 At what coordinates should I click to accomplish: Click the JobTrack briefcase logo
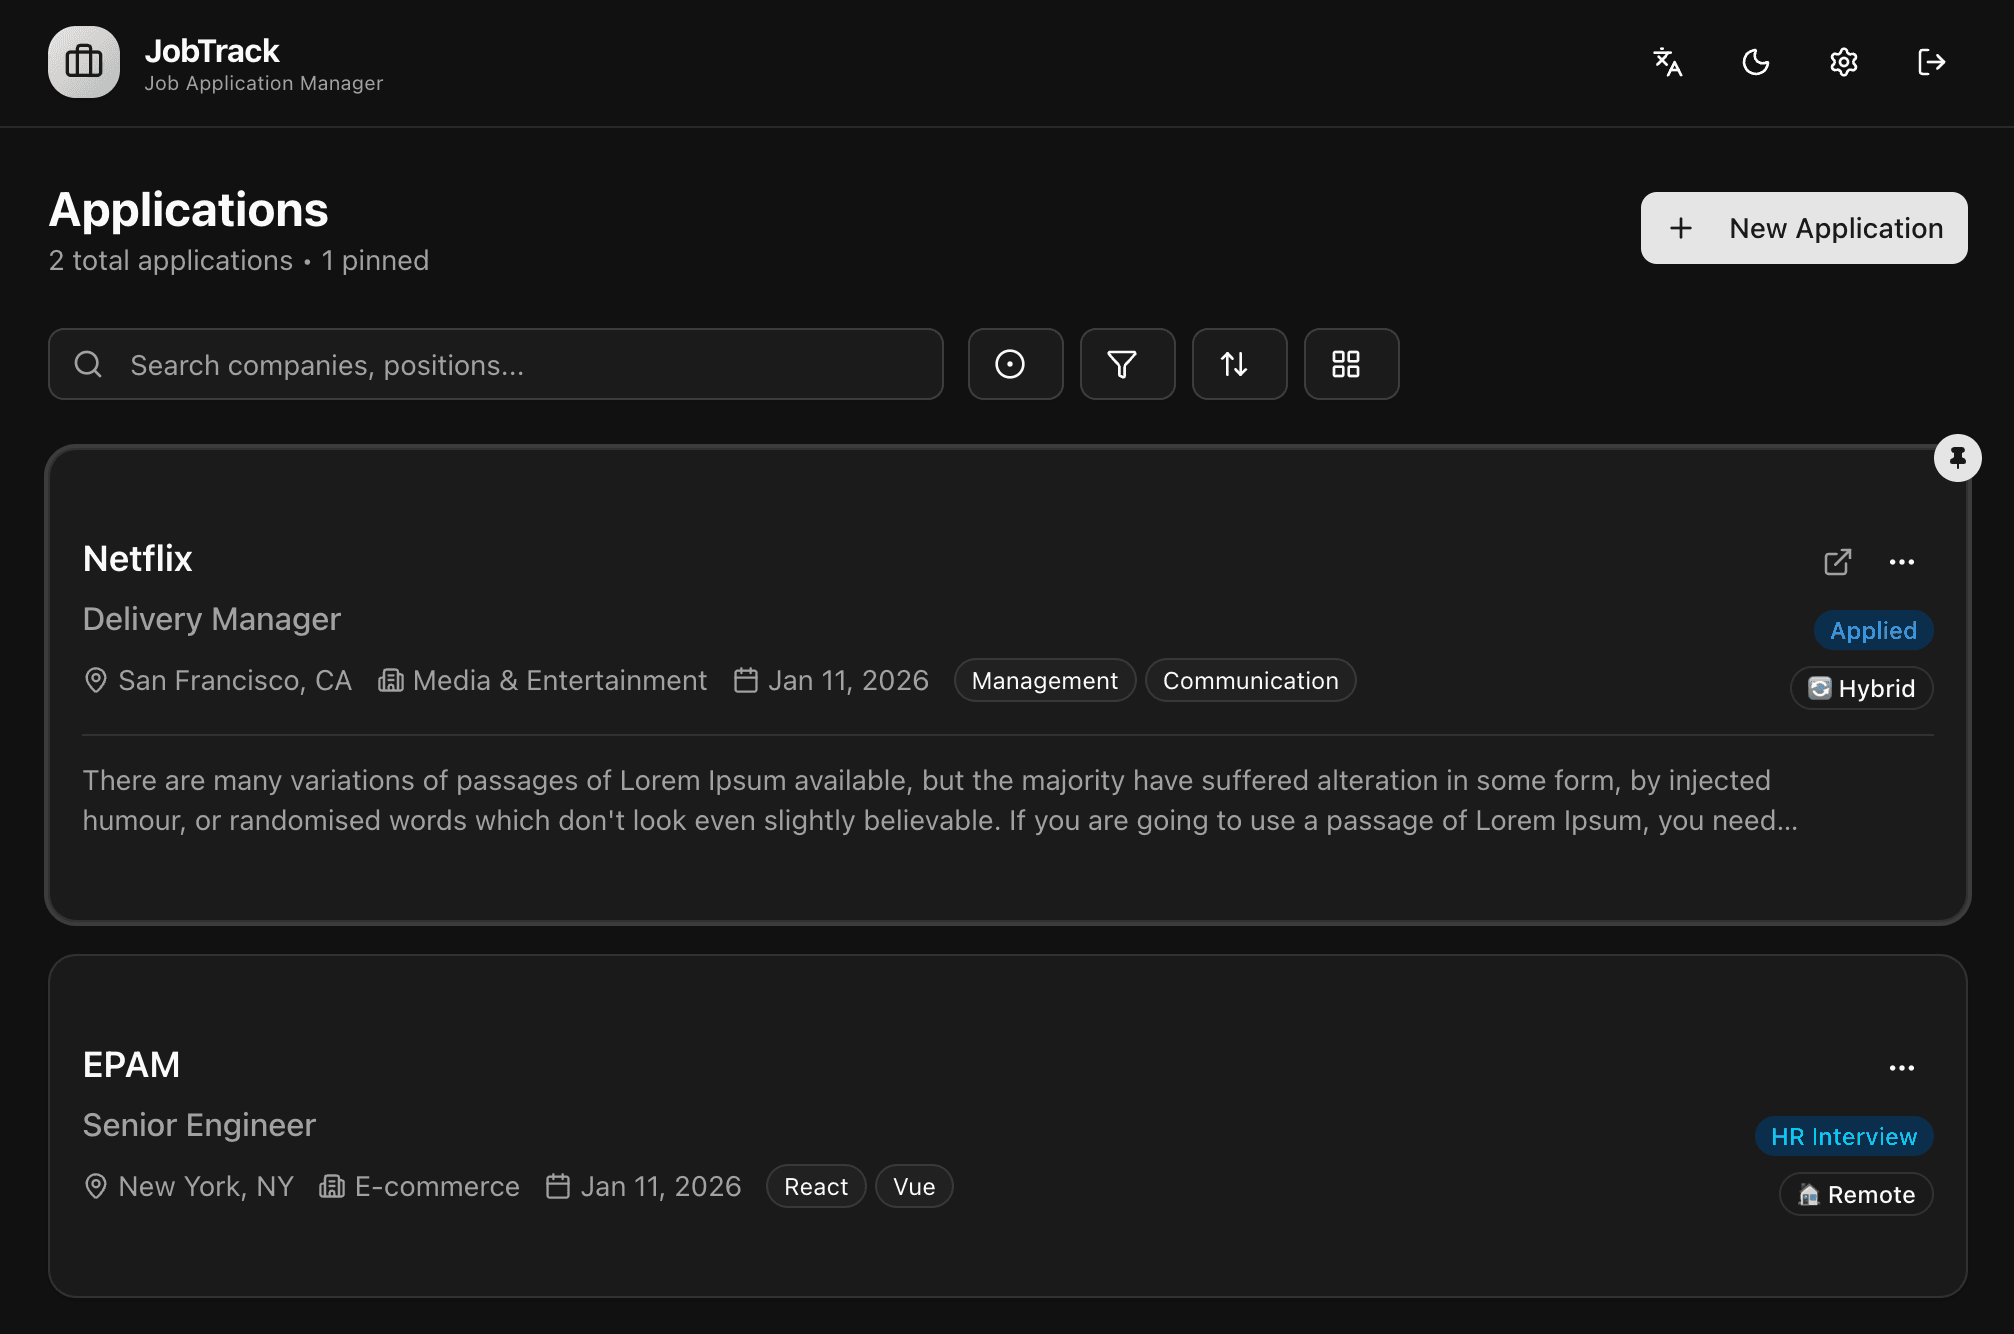(84, 62)
